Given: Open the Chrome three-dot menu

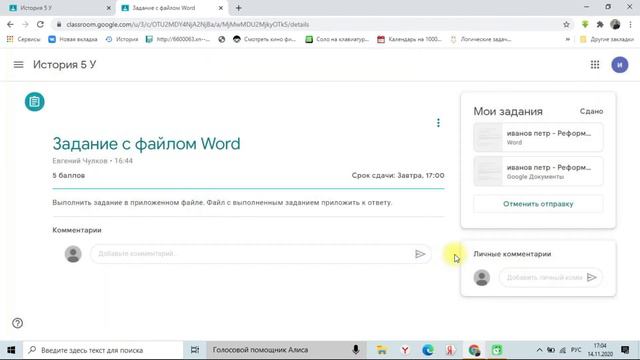Looking at the screenshot, I should [631, 24].
